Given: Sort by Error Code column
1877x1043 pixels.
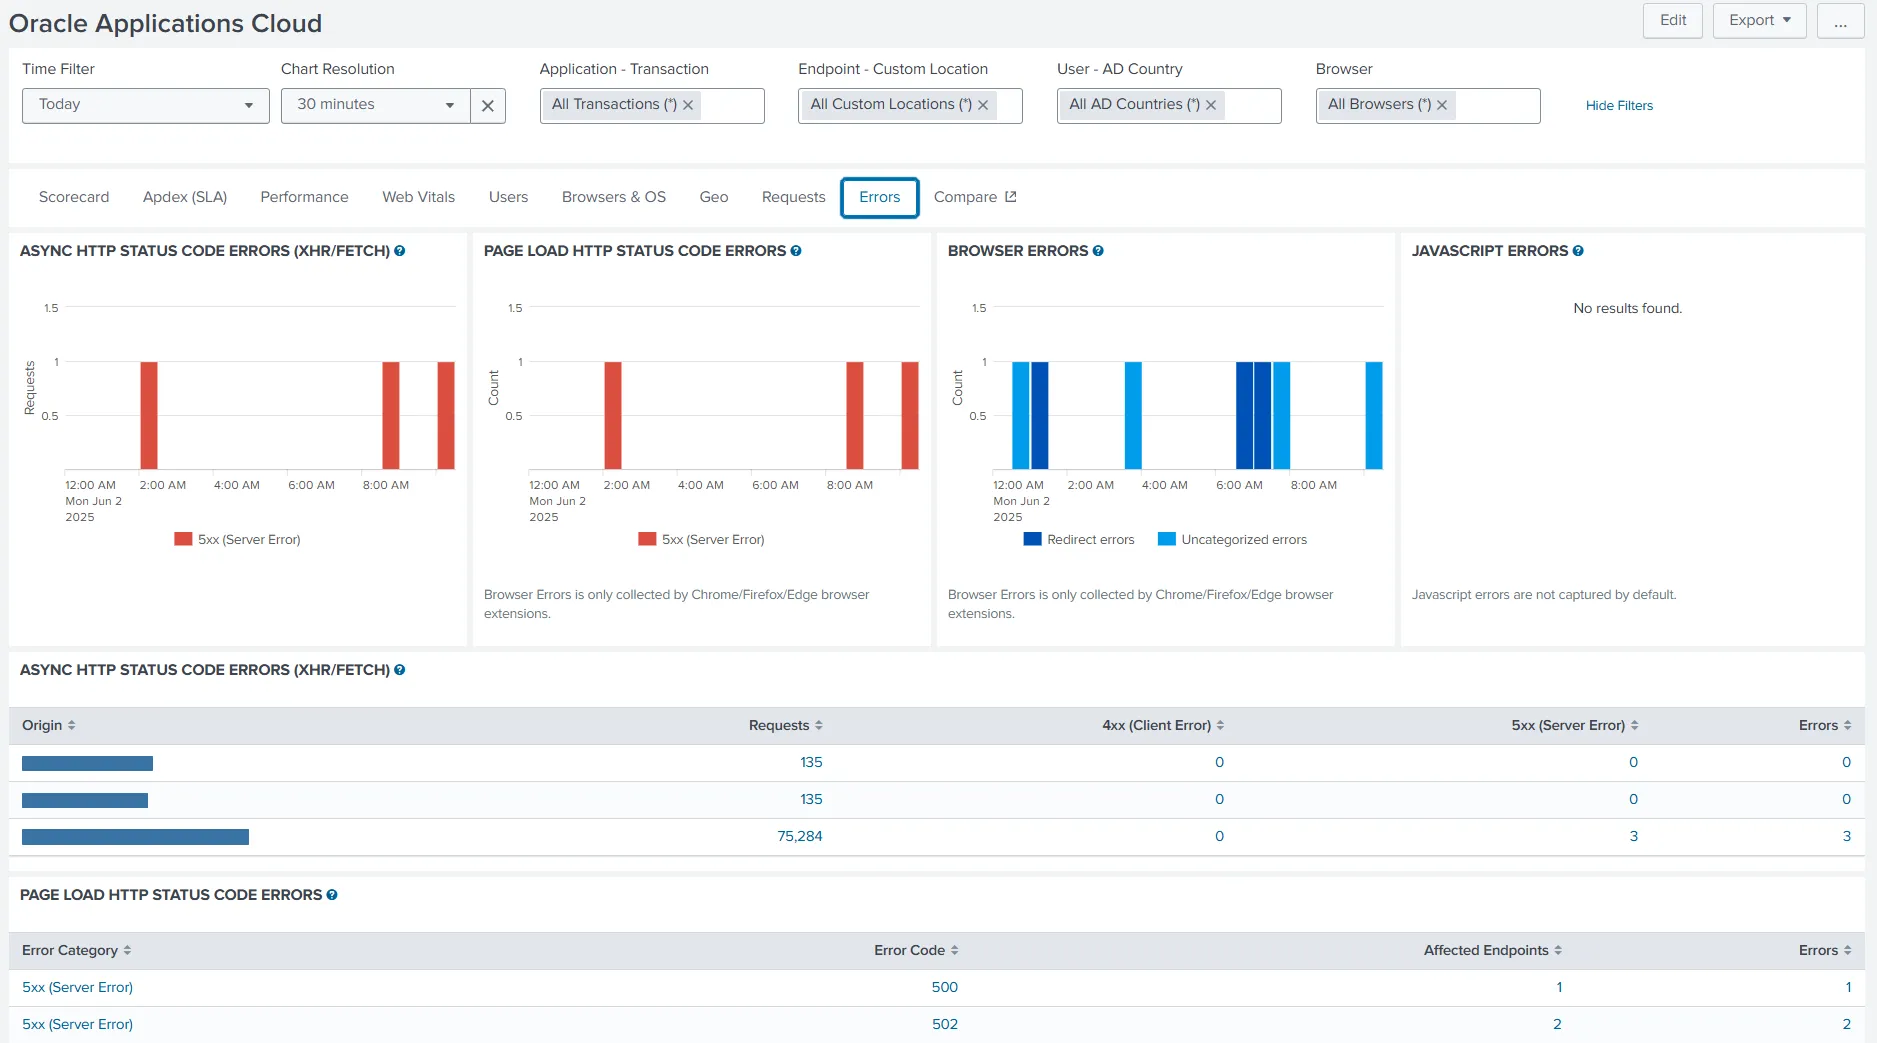Looking at the screenshot, I should [x=916, y=950].
